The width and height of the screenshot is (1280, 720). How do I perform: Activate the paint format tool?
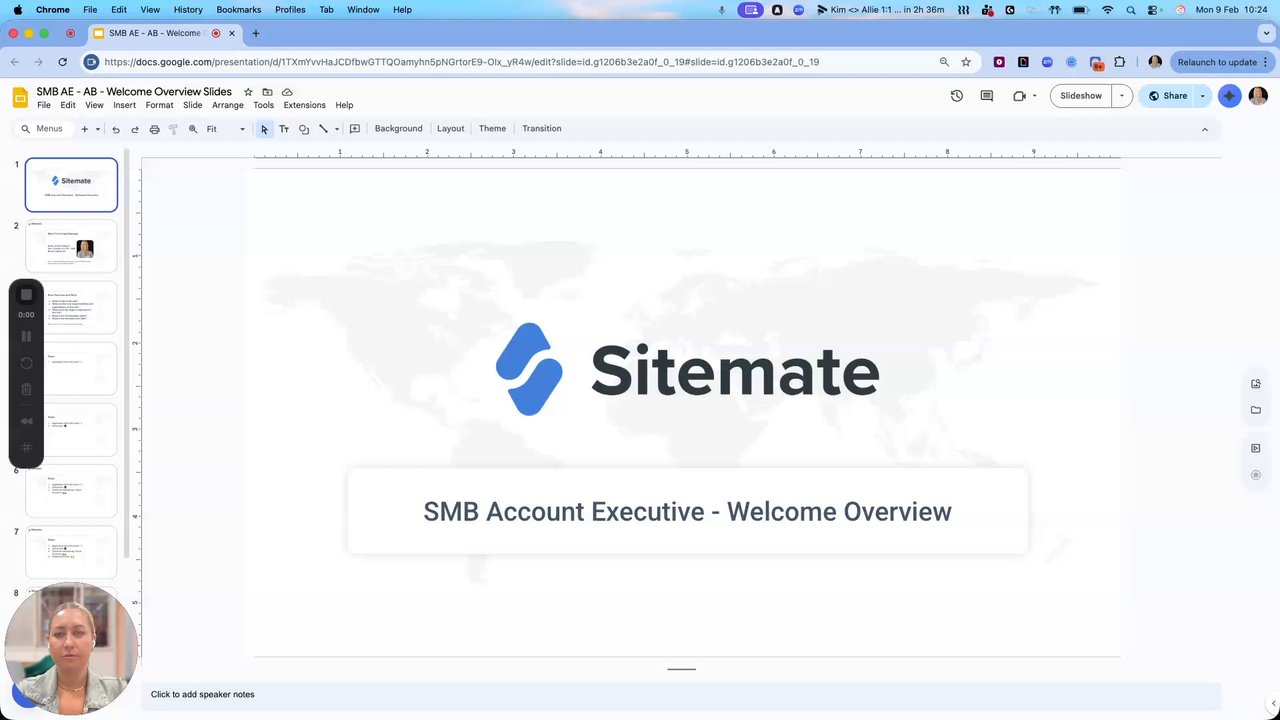(173, 129)
